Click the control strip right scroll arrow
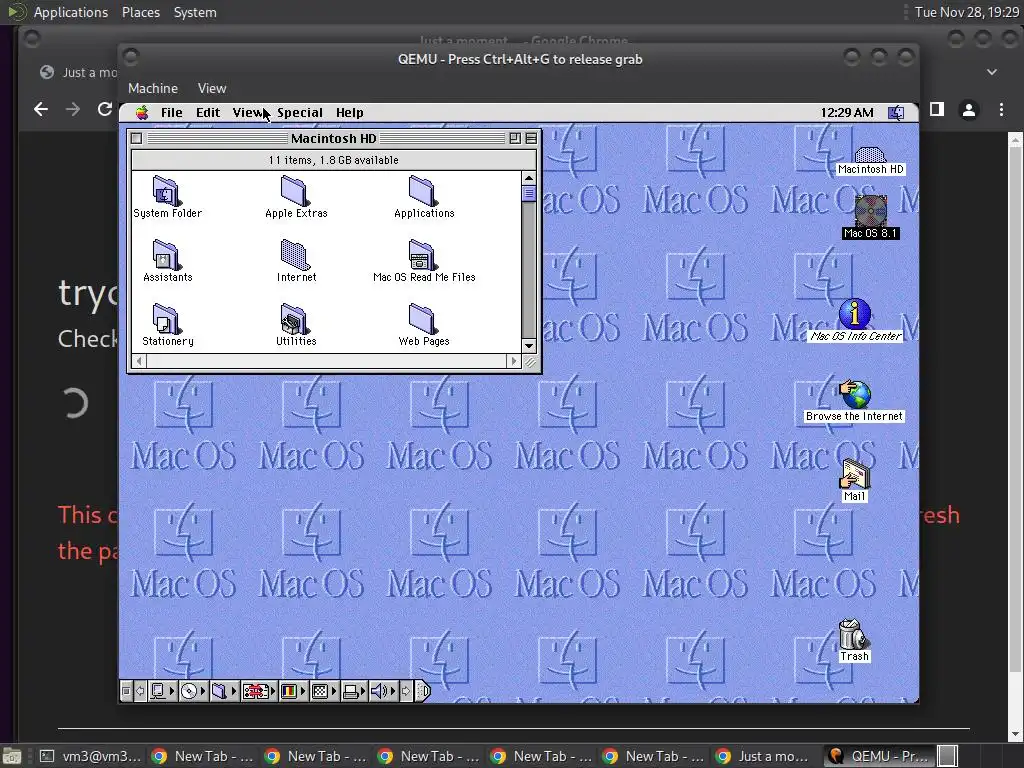Viewport: 1024px width, 768px height. 406,691
